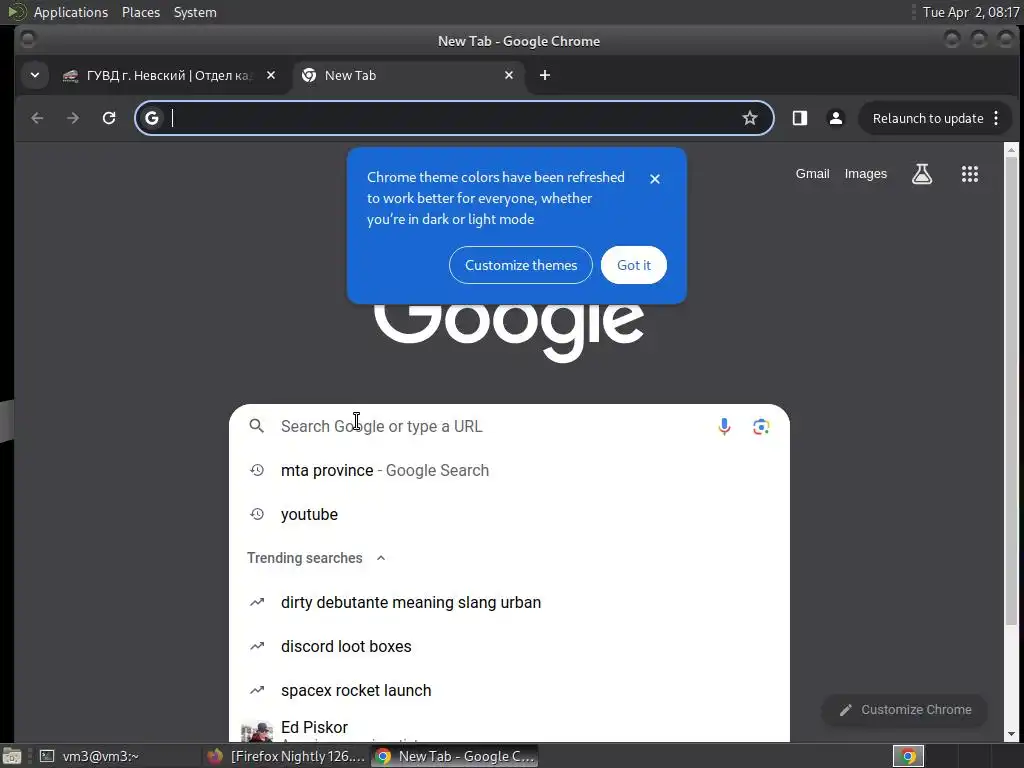Close the New Tab tab
Screen dimensions: 1024x768
click(509, 75)
